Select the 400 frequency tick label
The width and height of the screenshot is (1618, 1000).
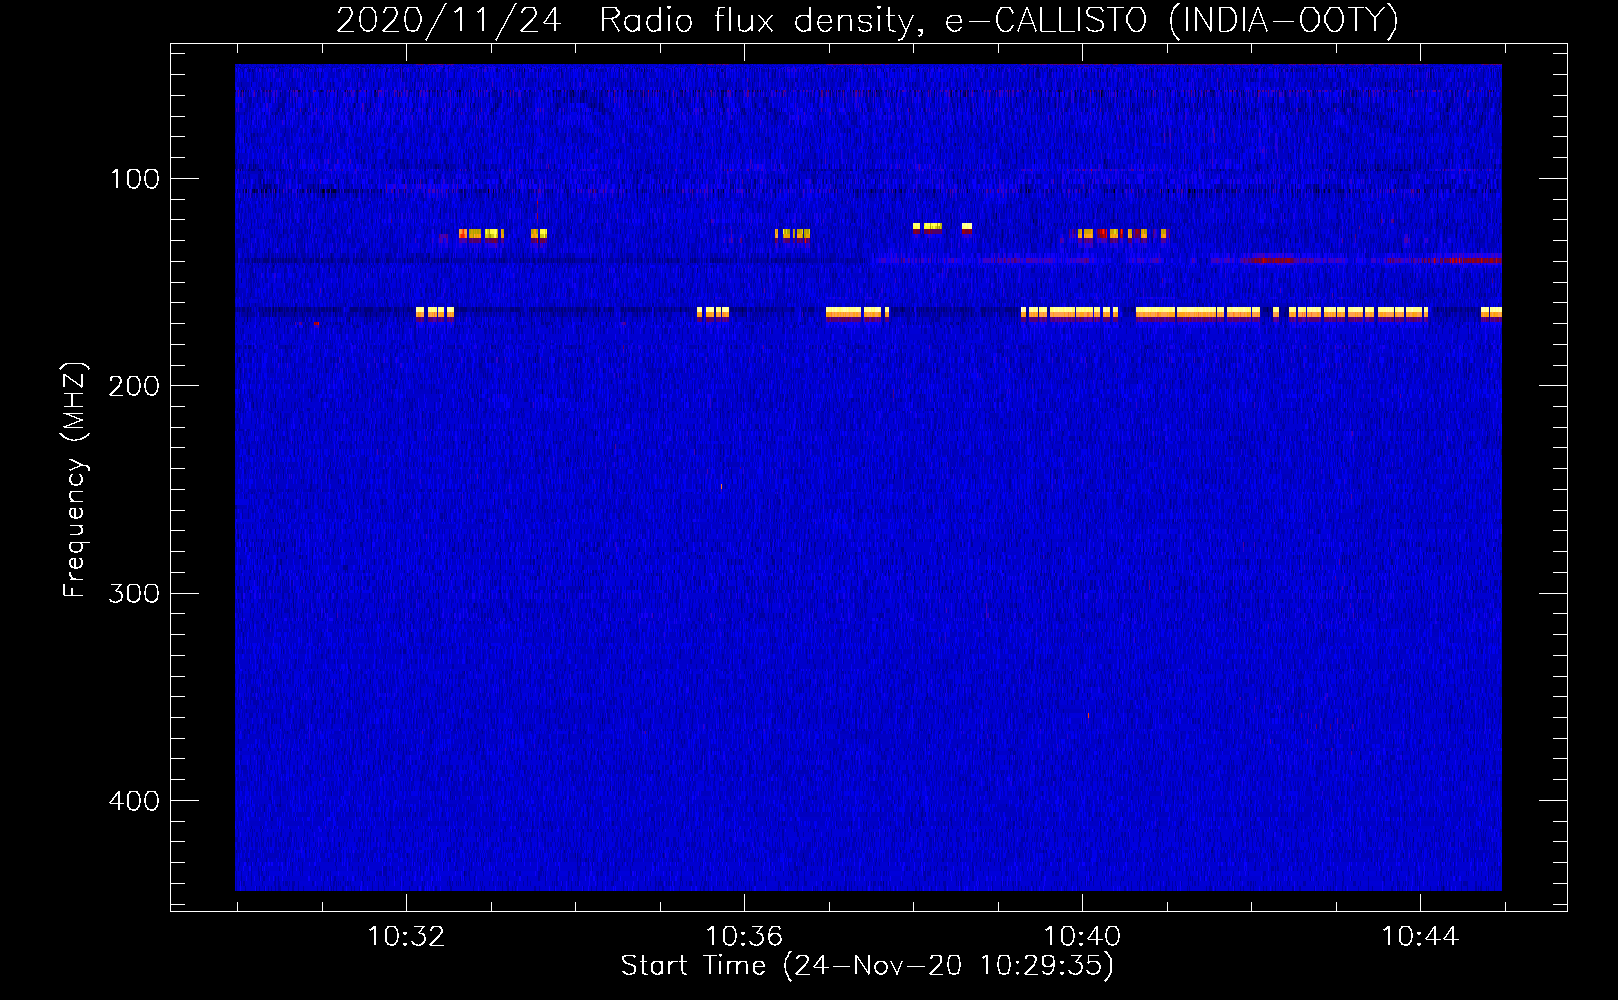(134, 801)
